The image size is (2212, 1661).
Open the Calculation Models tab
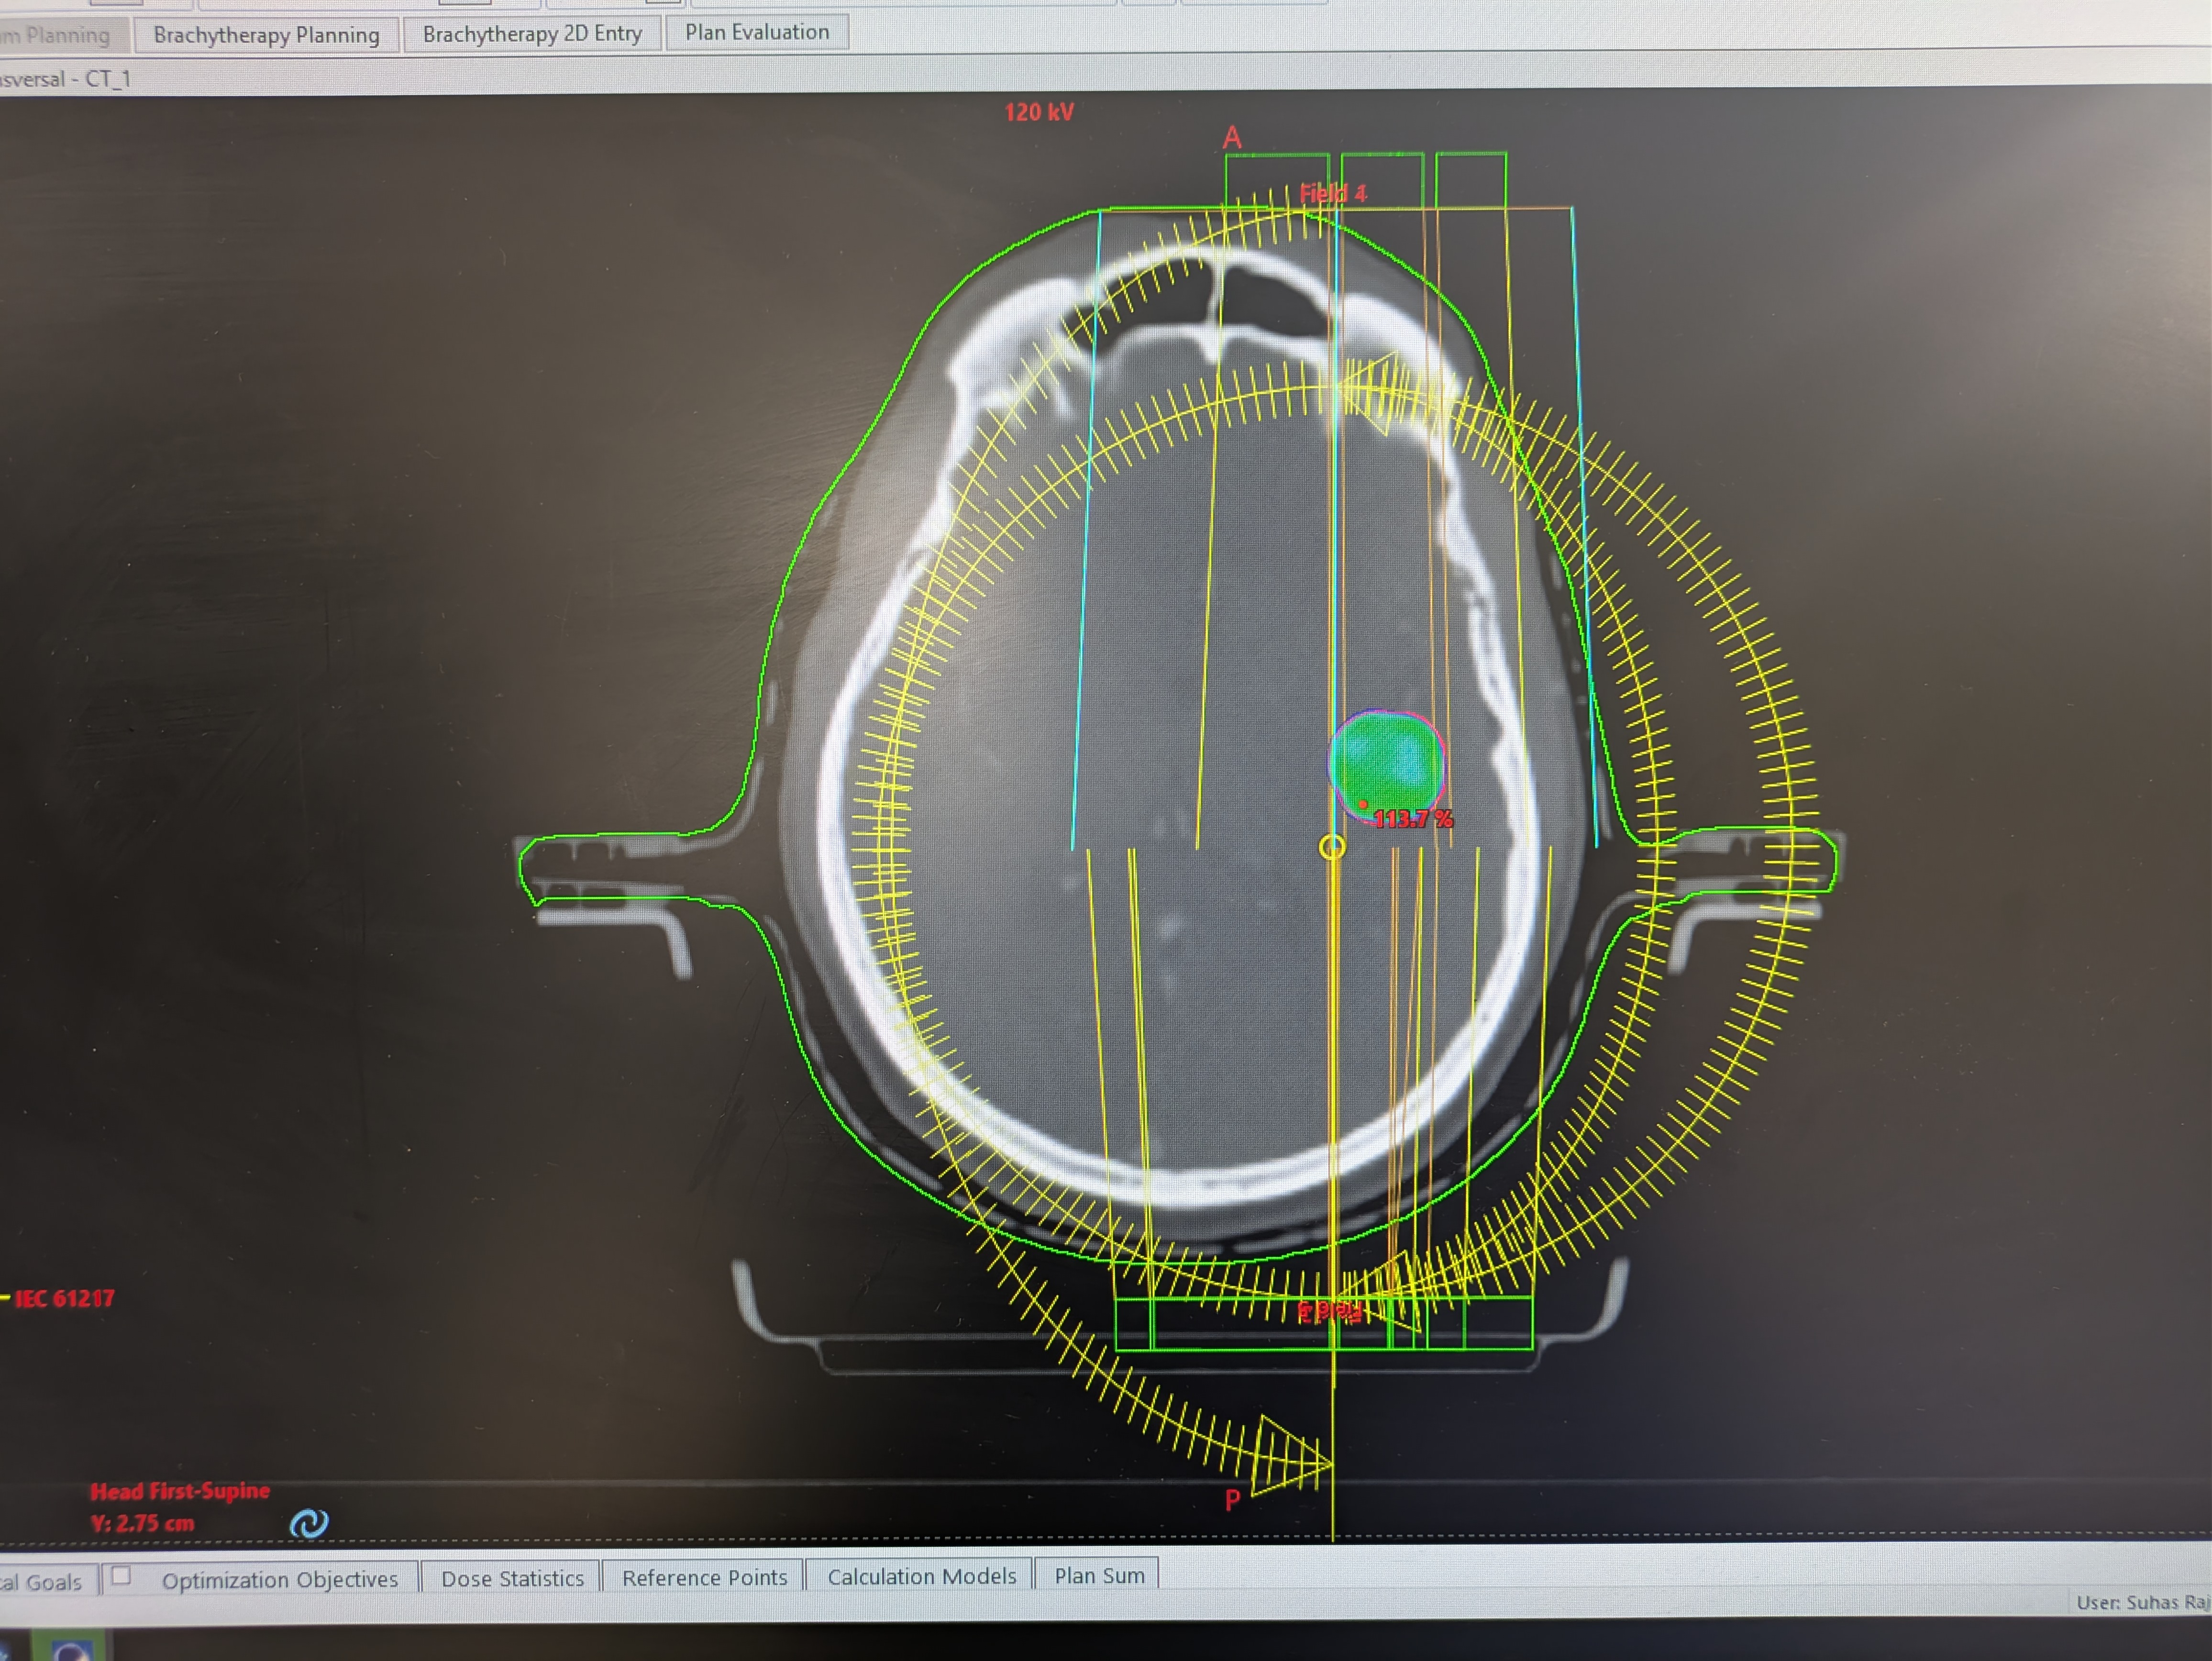click(921, 1576)
